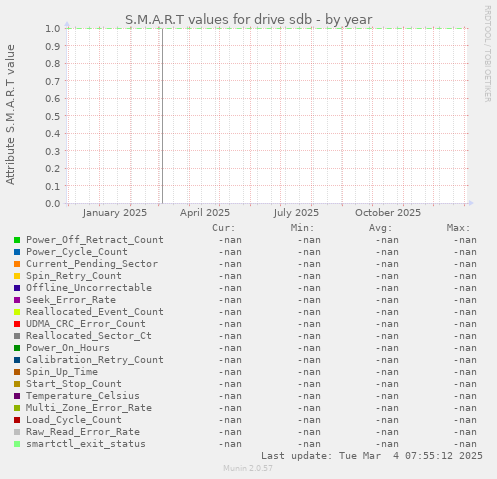Click the Avg: column header
This screenshot has height=479, width=497.
[x=380, y=228]
